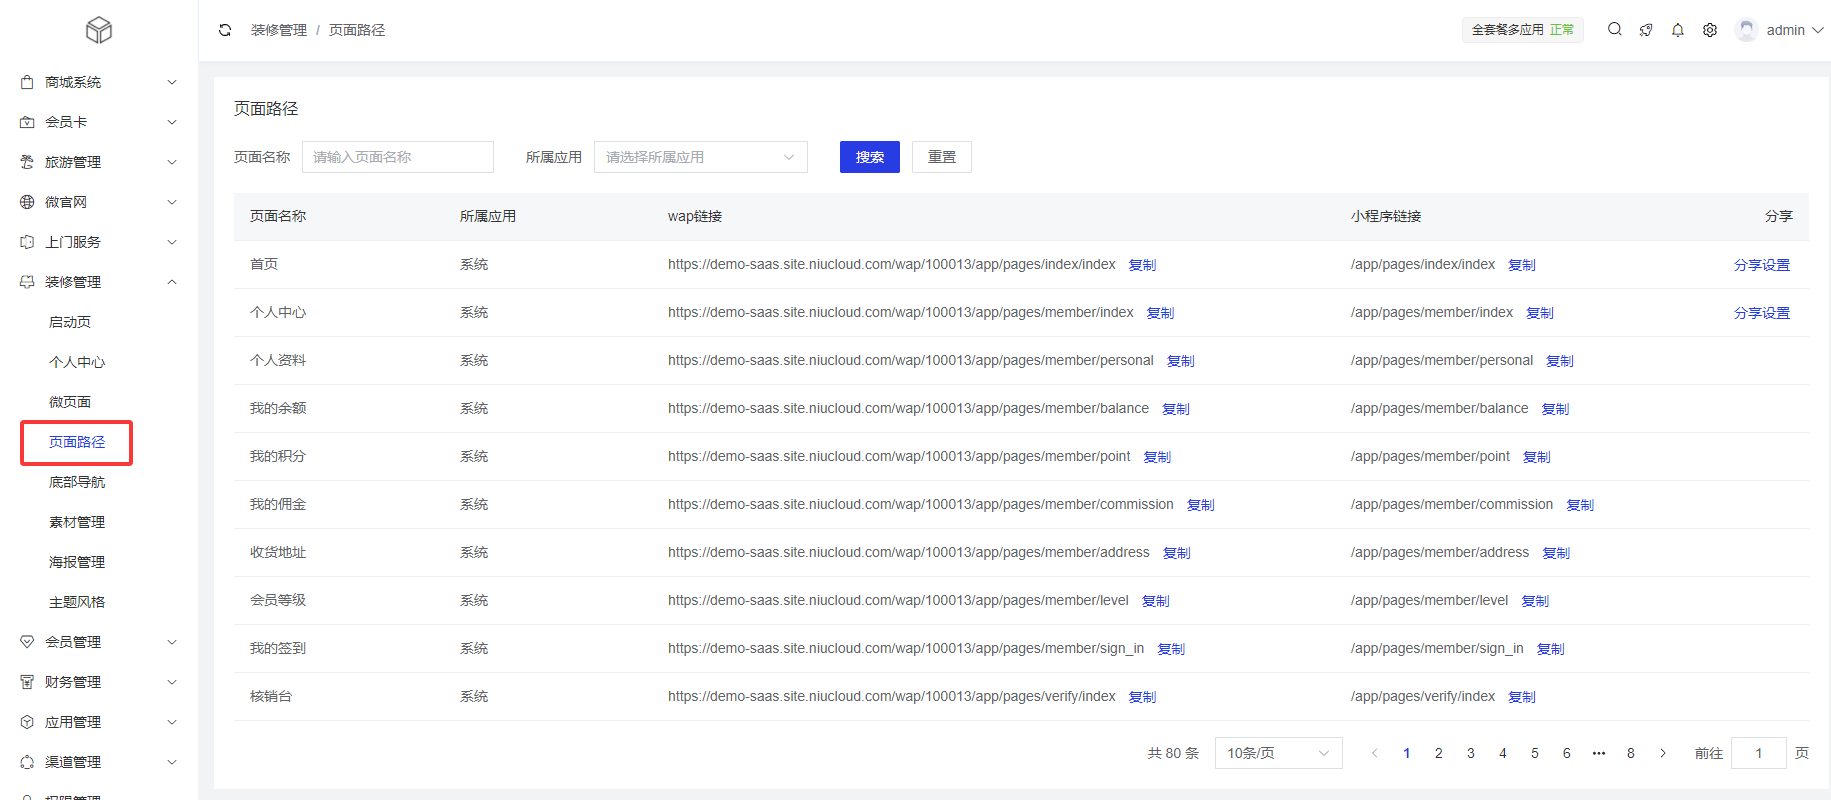Click the rocket icon in top bar
This screenshot has height=800, width=1831.
click(x=1646, y=30)
